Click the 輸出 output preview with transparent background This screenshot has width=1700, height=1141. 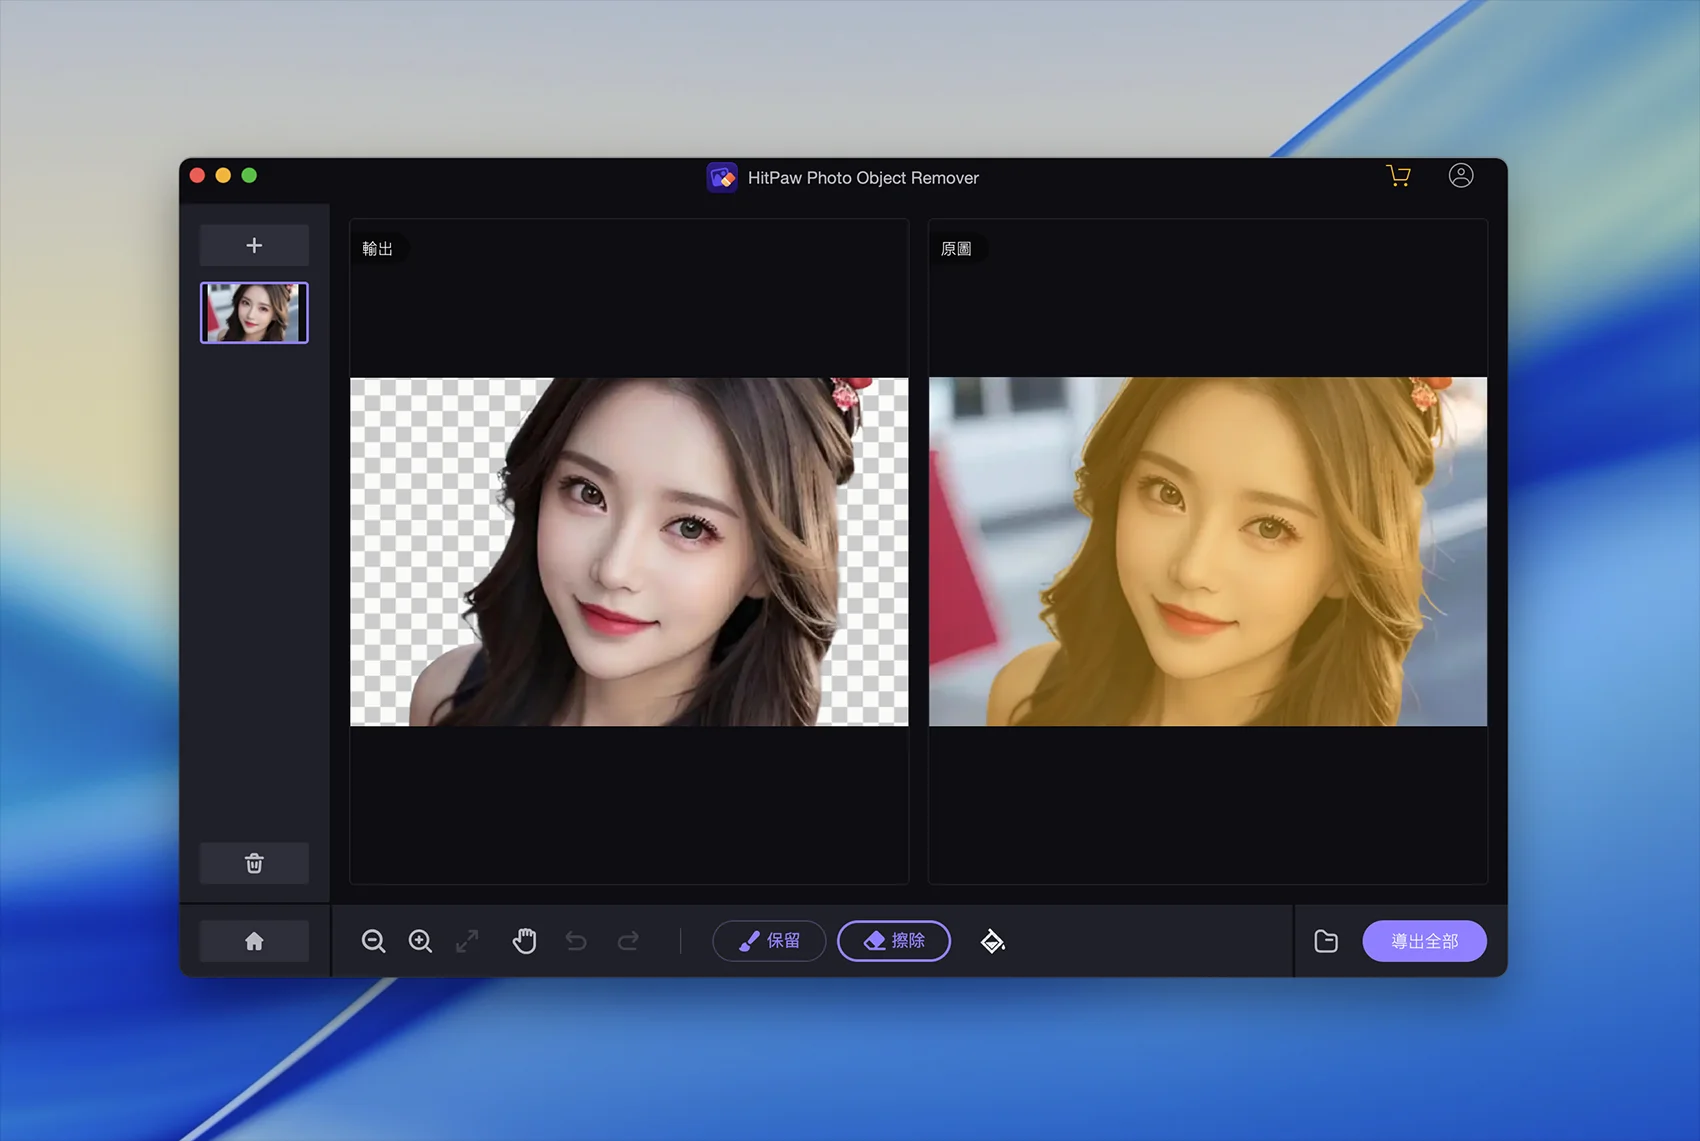[629, 551]
